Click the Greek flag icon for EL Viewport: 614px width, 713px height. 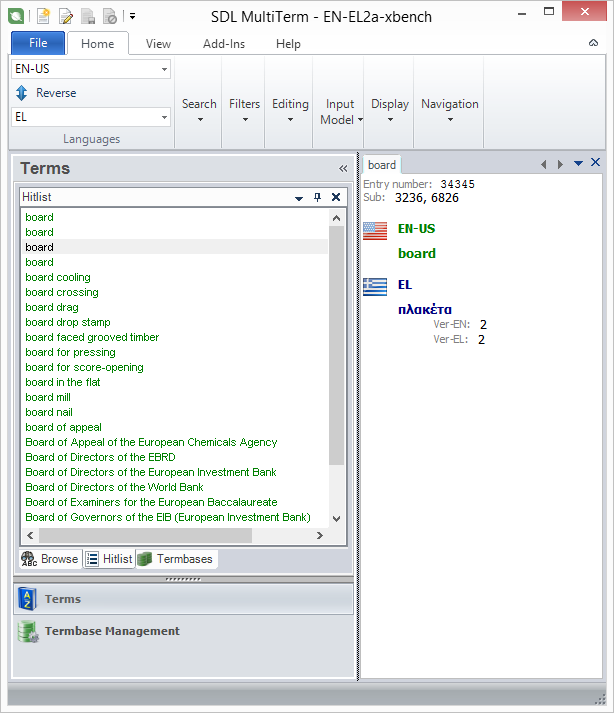pyautogui.click(x=375, y=287)
